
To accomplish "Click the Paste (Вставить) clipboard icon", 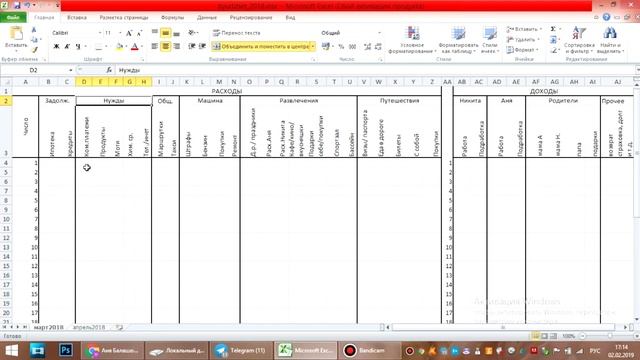I will 16,33.
